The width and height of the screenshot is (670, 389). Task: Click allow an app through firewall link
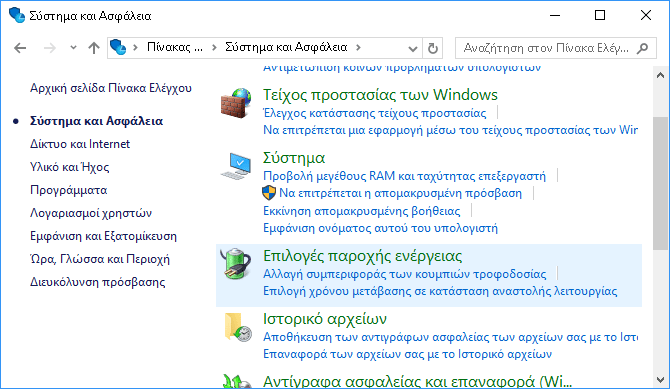click(450, 130)
